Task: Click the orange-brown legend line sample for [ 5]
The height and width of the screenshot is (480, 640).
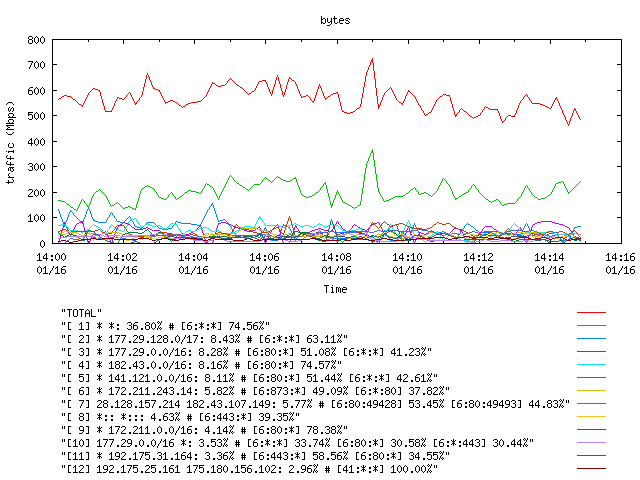Action: pos(591,378)
